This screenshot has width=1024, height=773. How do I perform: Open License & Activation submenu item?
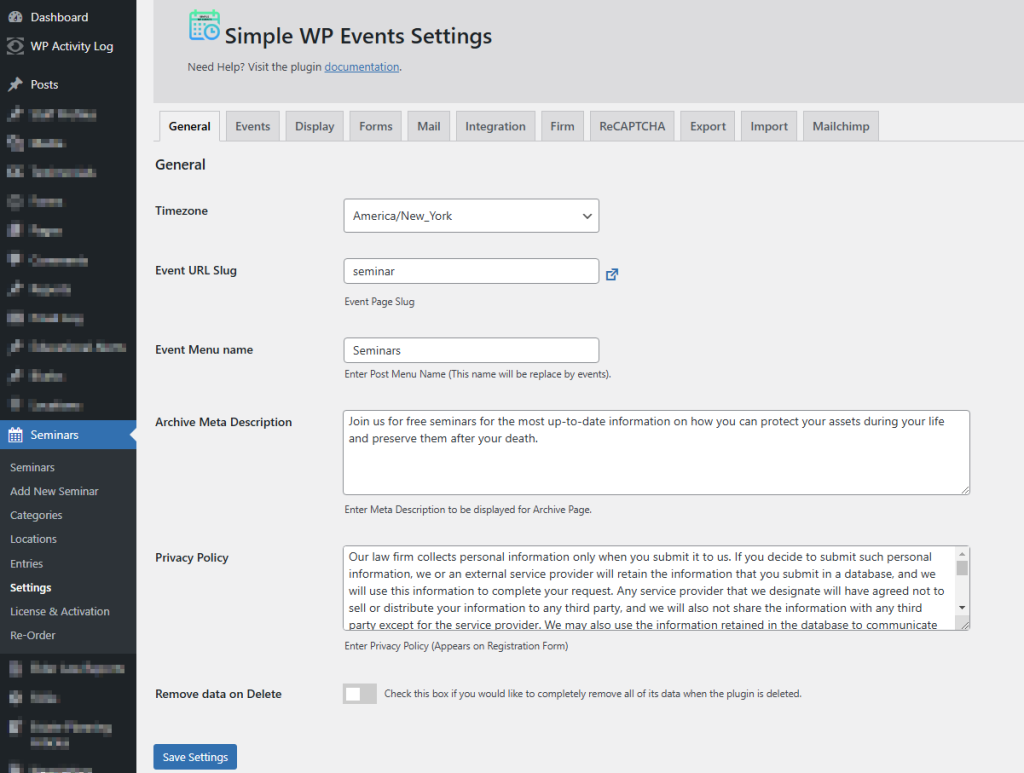(x=60, y=612)
